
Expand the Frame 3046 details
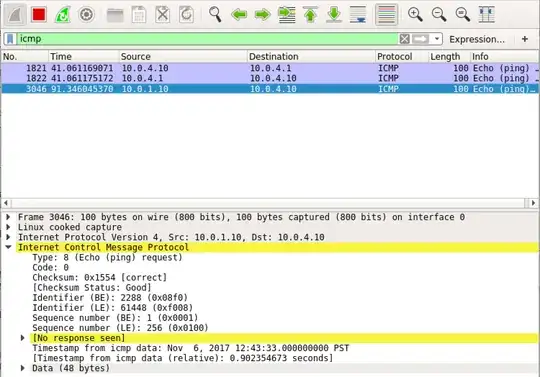[x=8, y=217]
